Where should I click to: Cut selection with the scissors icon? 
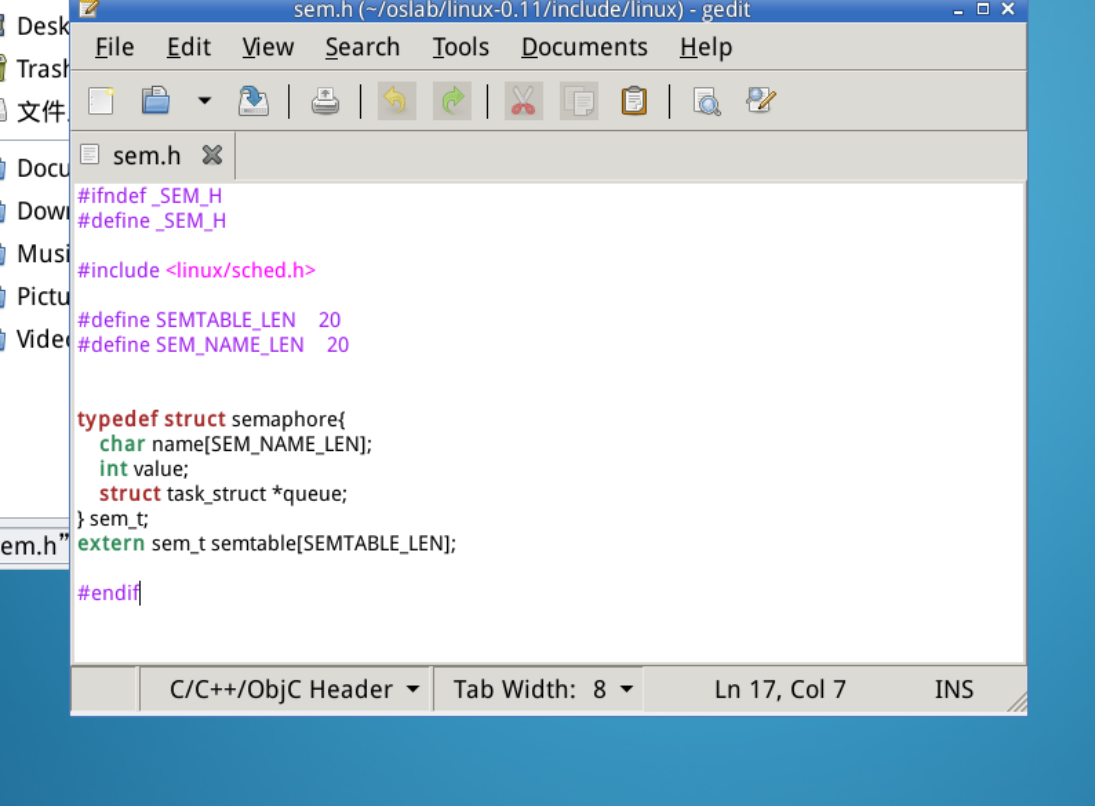click(x=523, y=101)
